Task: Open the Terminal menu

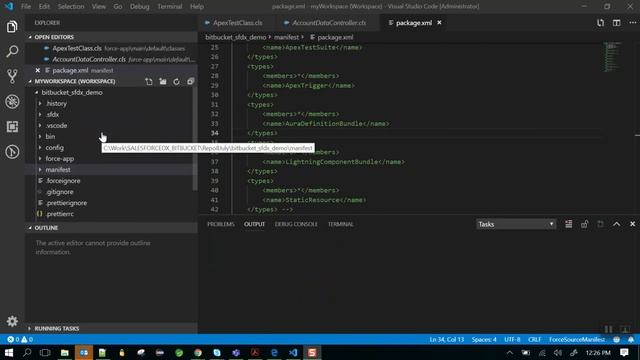Action: 169,7
